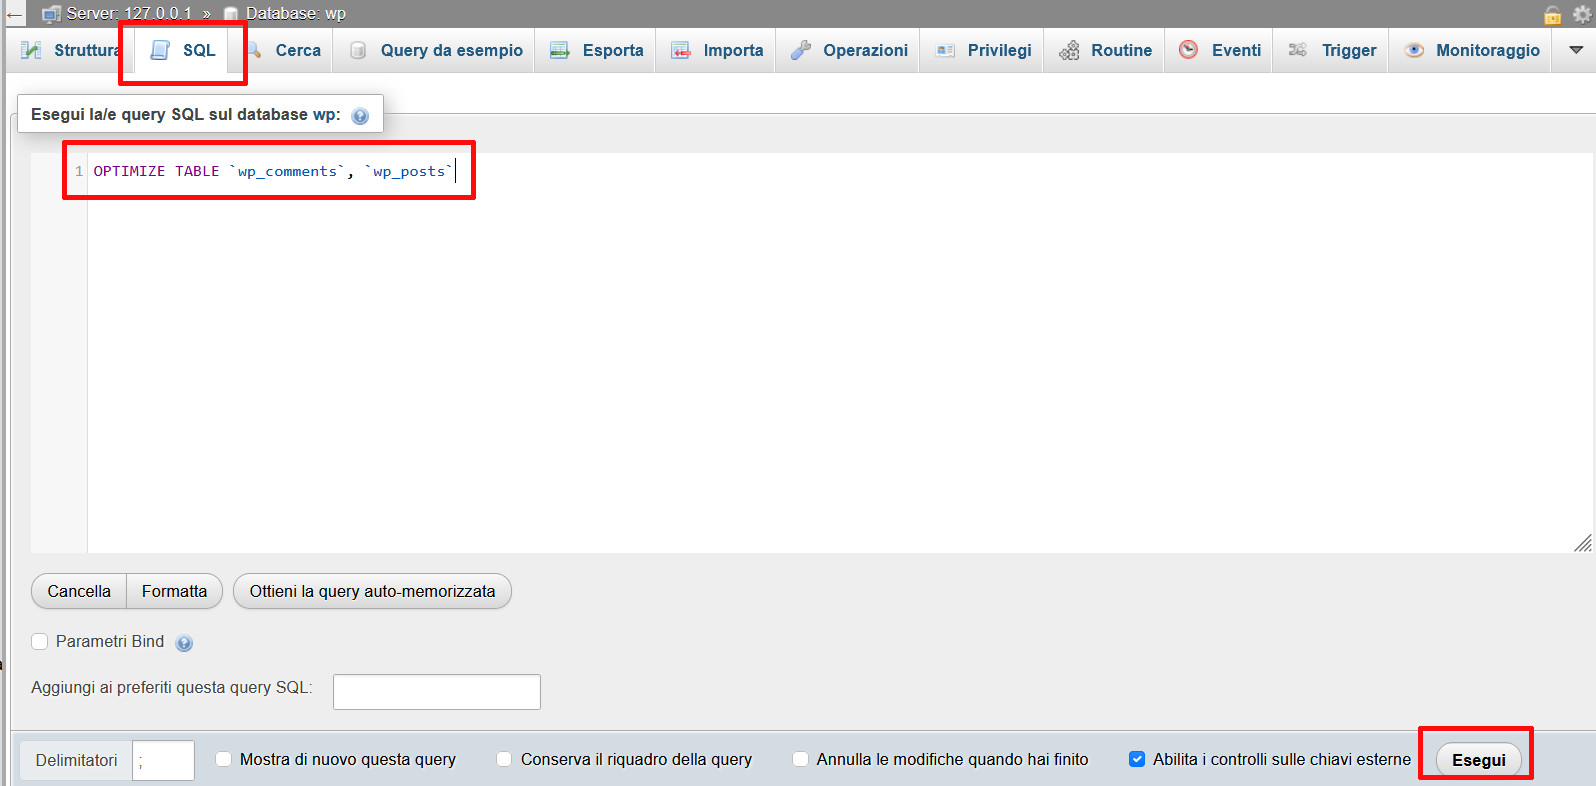
Task: Switch to the SQL tab
Action: [x=183, y=50]
